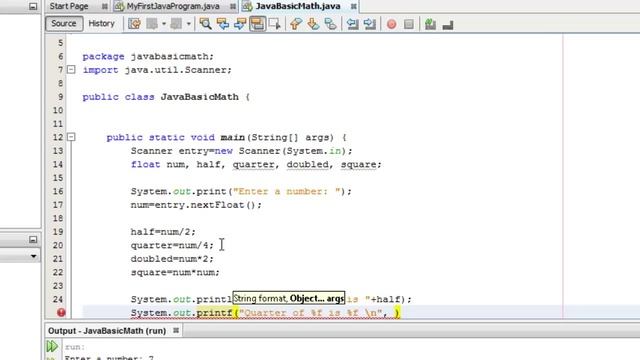Shift the line right
This screenshot has height=360, width=640.
[369, 24]
